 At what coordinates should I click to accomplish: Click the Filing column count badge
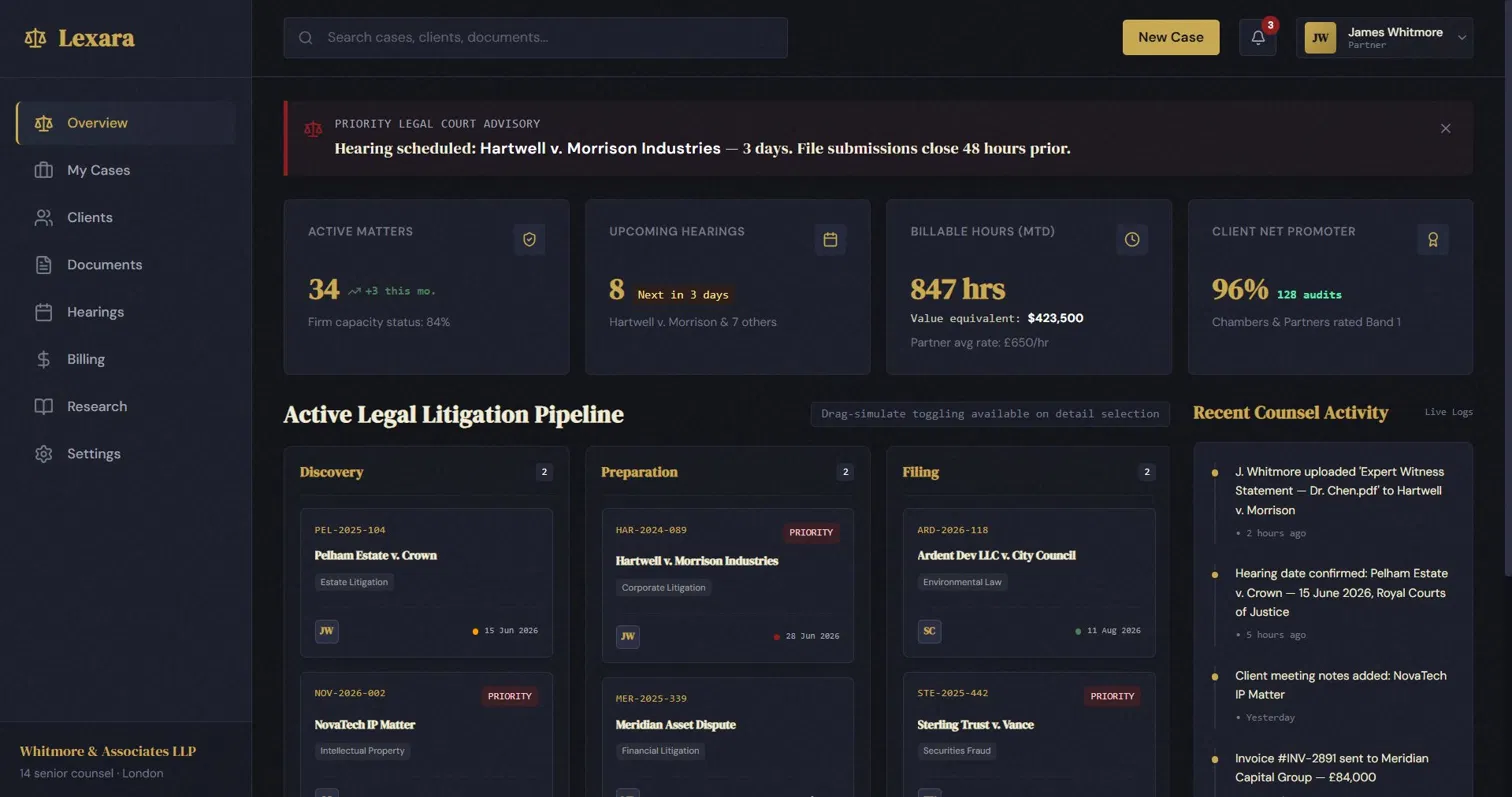[x=1147, y=472]
